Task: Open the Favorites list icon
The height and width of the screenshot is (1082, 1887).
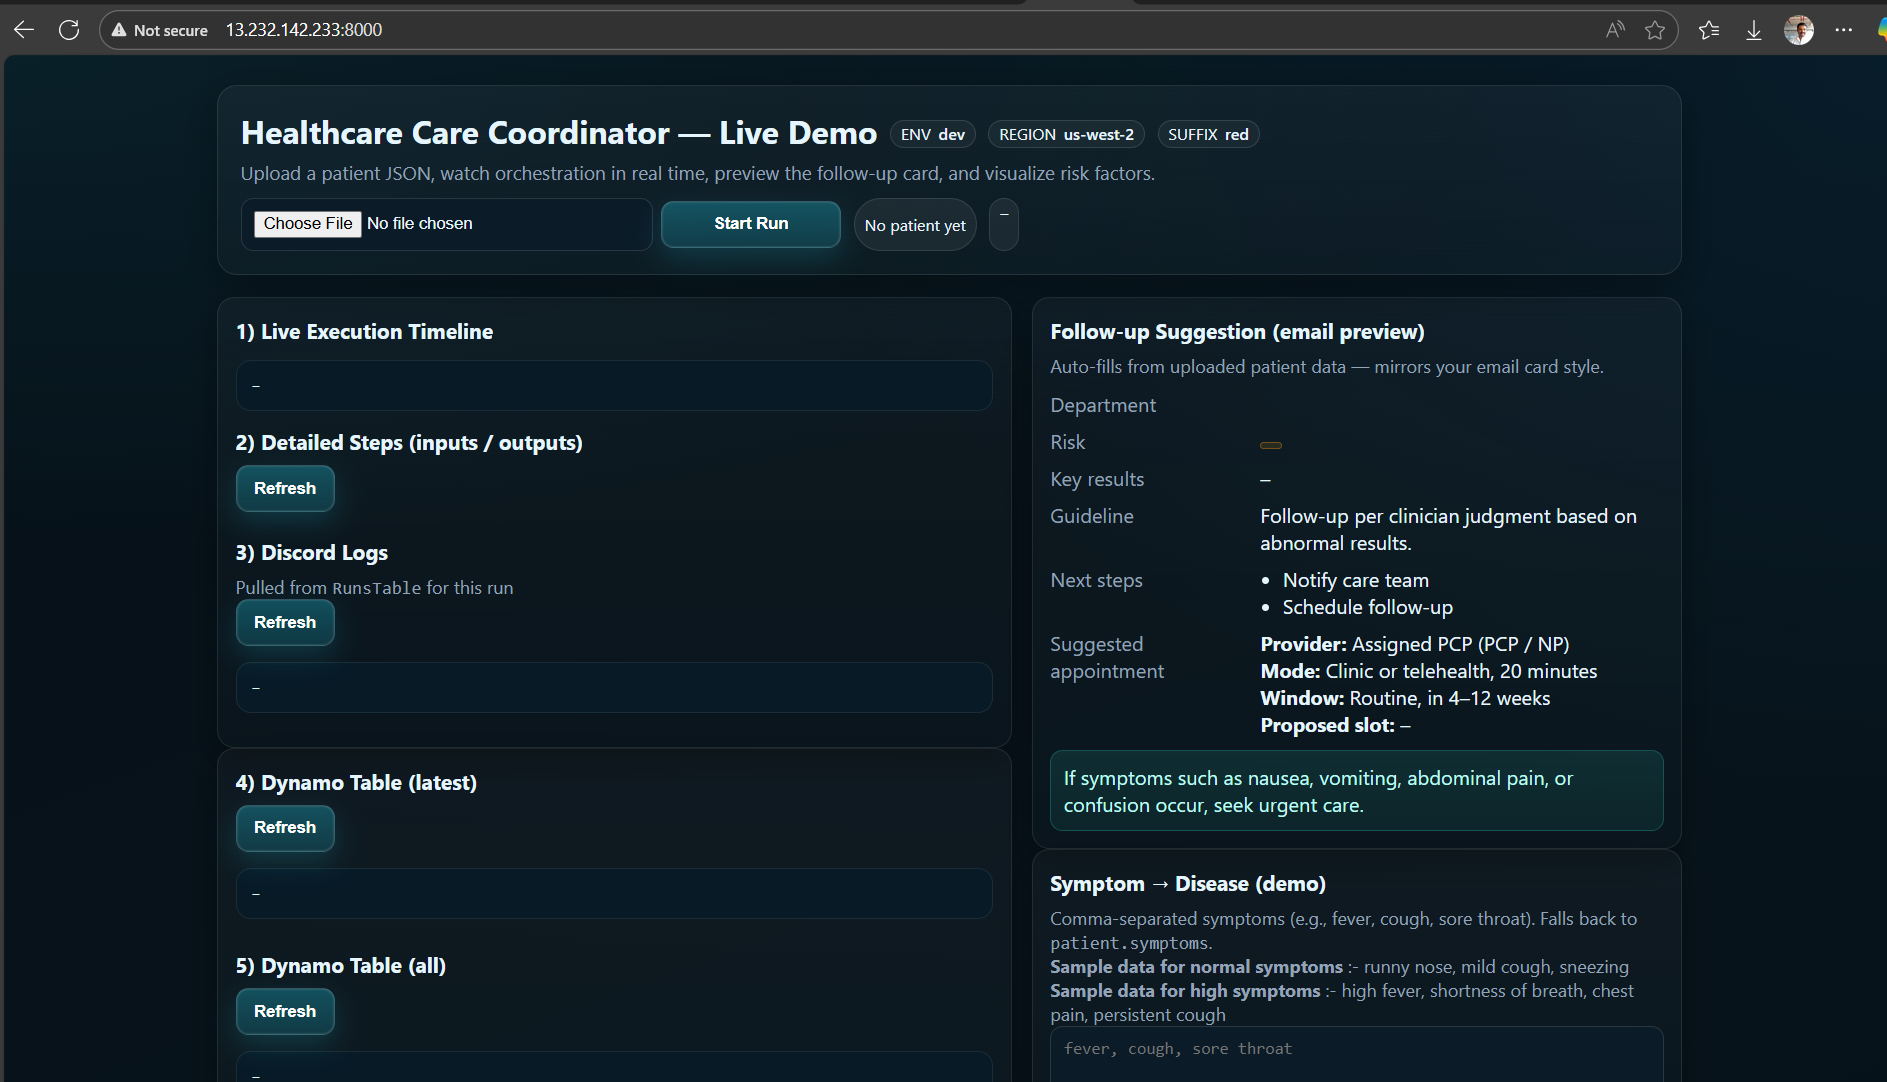Action: tap(1709, 30)
